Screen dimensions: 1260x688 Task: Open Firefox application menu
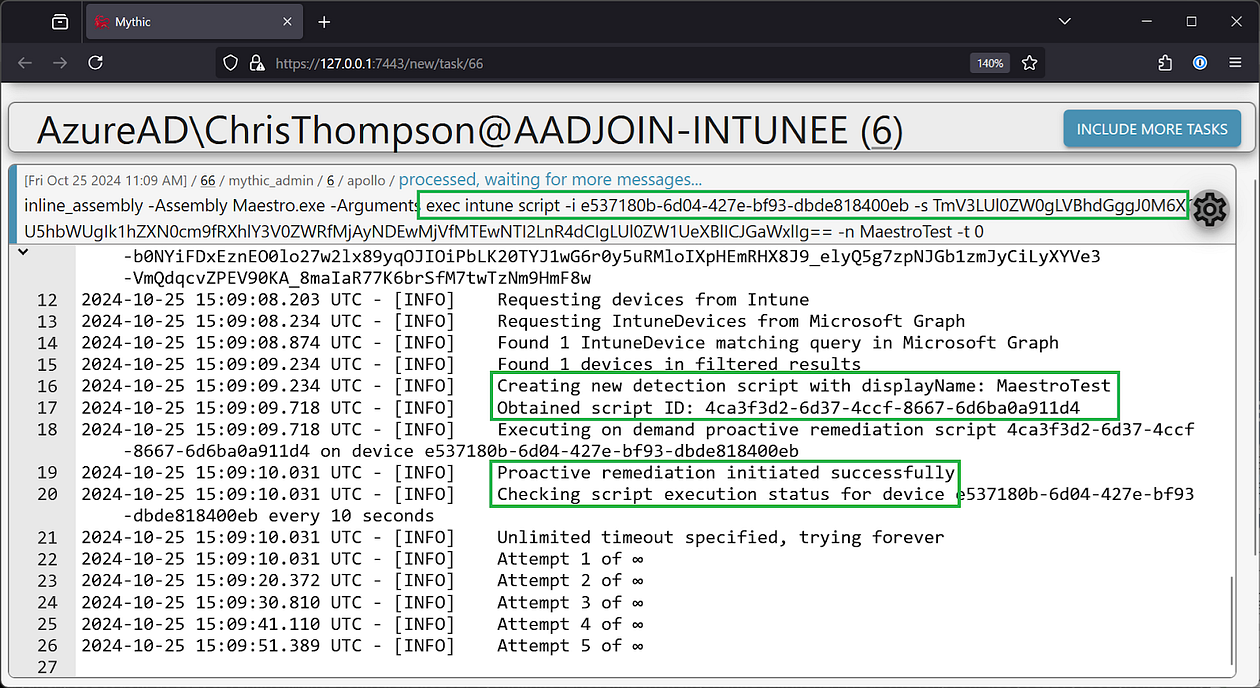[1235, 63]
